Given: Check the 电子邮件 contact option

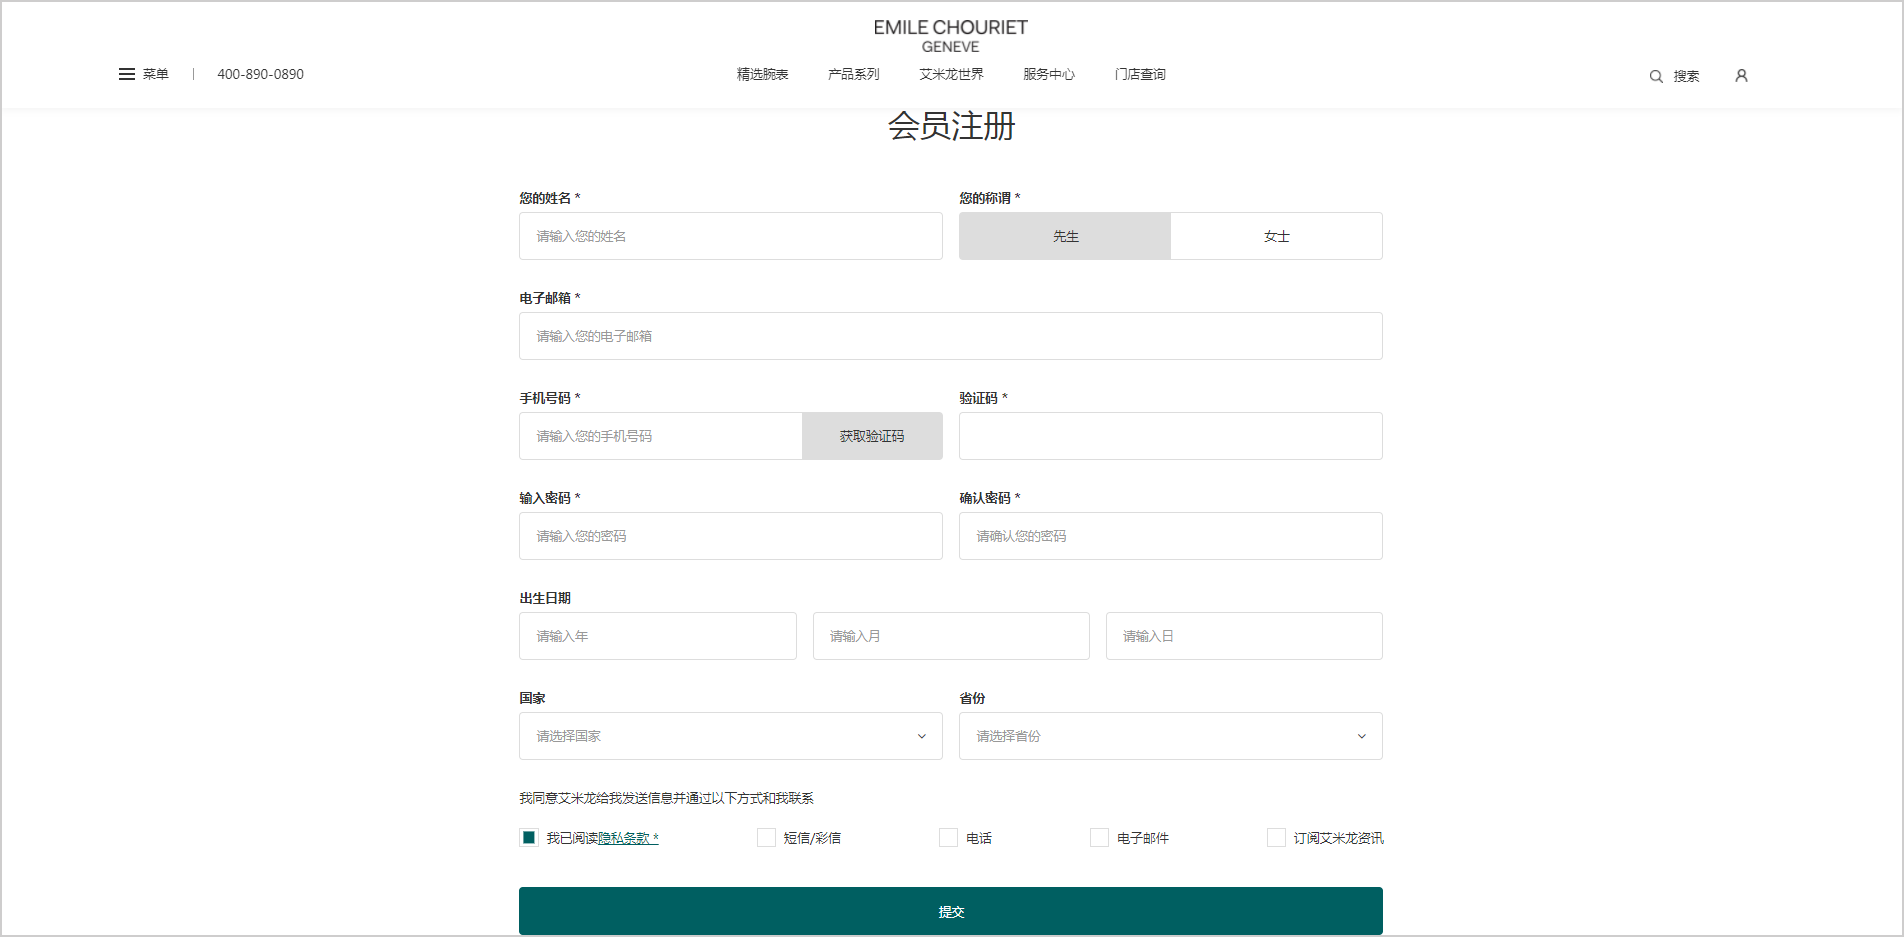Looking at the screenshot, I should [x=1100, y=838].
